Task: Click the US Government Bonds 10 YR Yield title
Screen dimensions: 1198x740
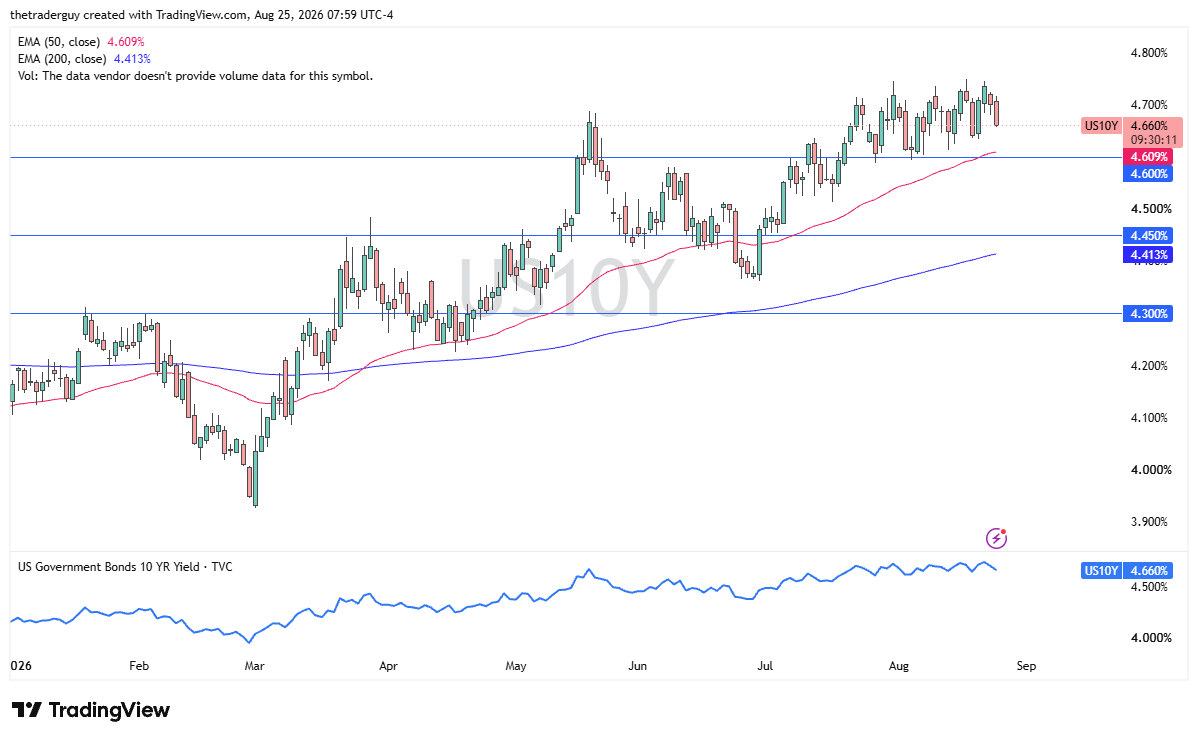Action: tap(125, 567)
